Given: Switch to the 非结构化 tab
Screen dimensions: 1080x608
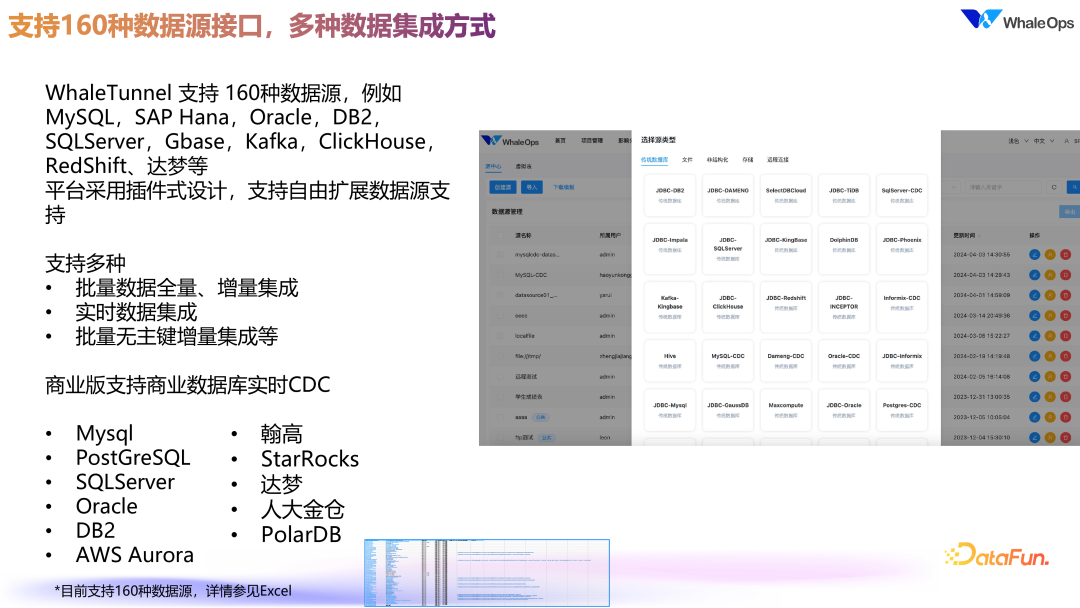Looking at the screenshot, I should [717, 160].
